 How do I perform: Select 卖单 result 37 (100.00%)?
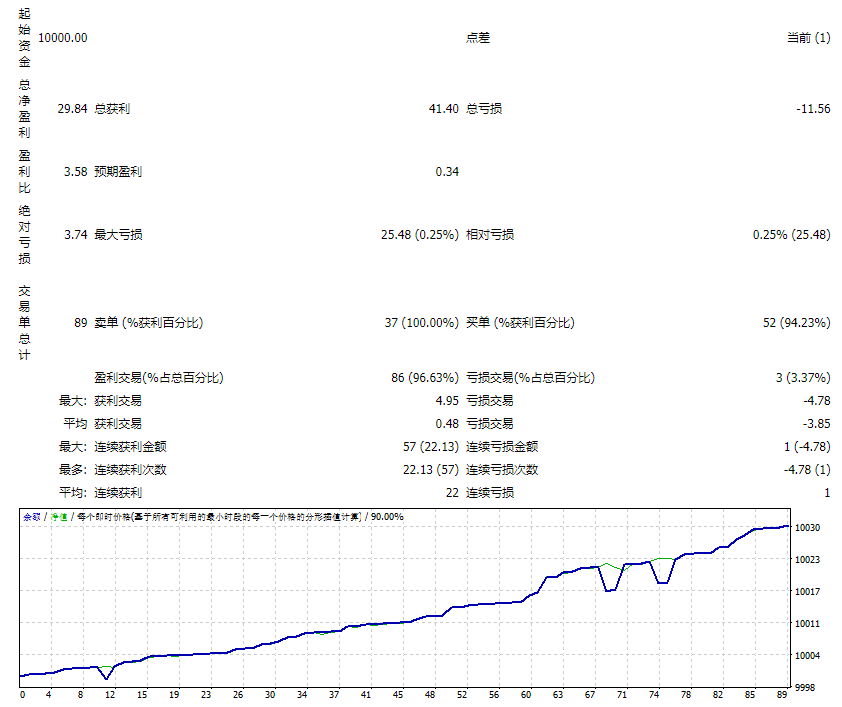422,323
